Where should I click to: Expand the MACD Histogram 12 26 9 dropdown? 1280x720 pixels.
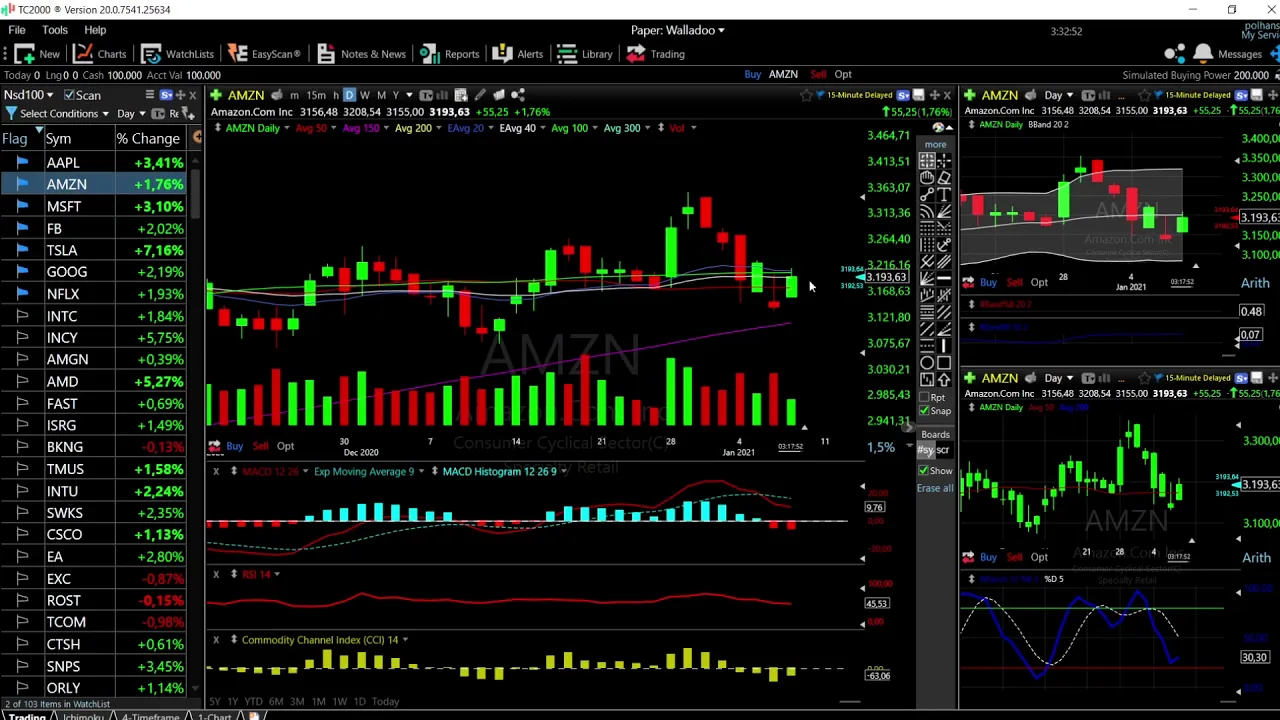[x=565, y=471]
